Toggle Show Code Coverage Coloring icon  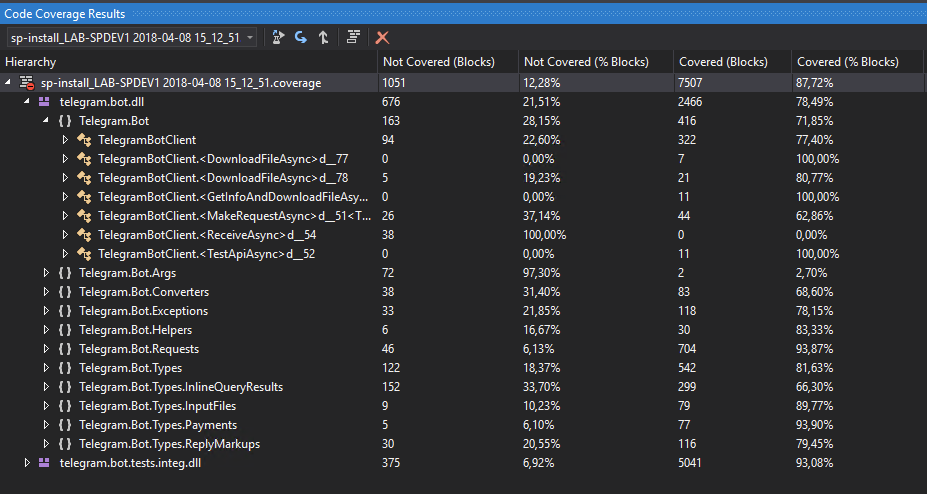pos(353,37)
